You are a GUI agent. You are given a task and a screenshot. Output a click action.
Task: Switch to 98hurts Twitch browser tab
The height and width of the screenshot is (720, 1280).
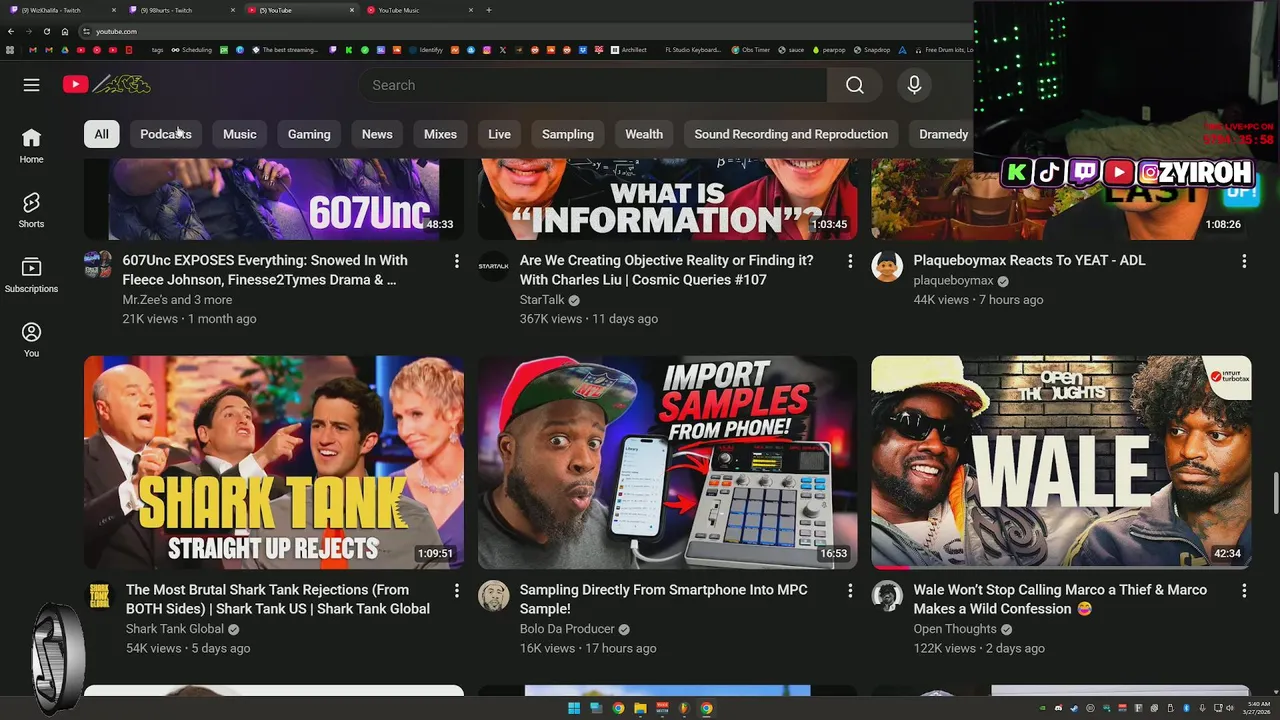pos(180,10)
